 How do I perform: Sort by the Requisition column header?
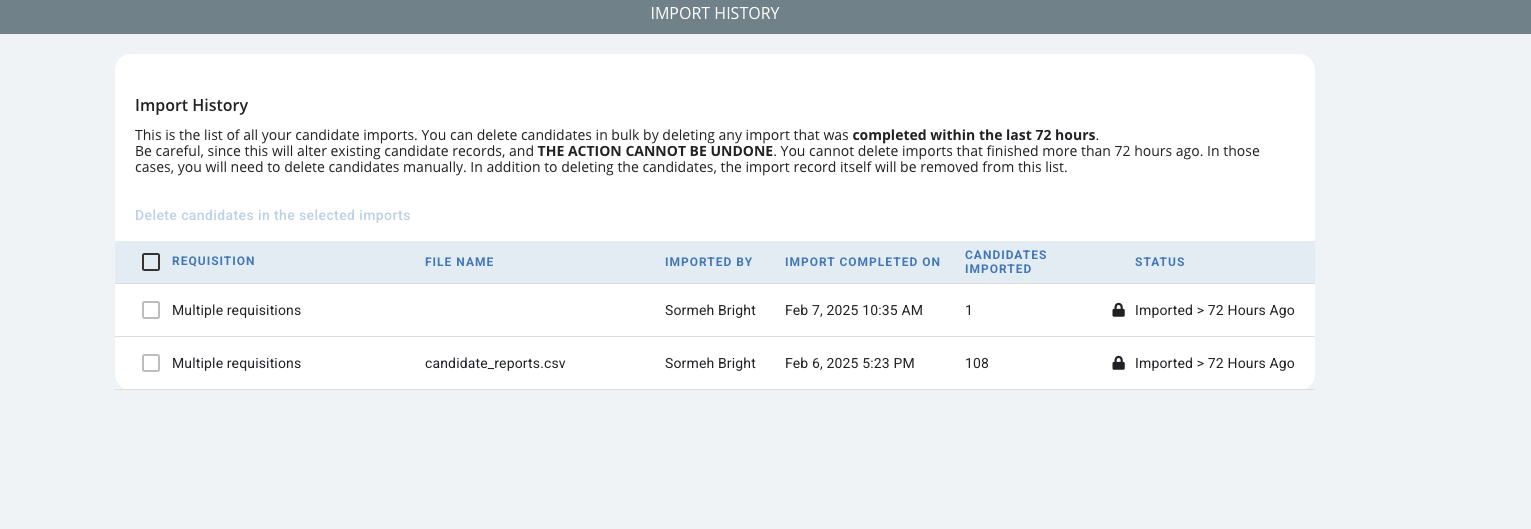(x=213, y=261)
